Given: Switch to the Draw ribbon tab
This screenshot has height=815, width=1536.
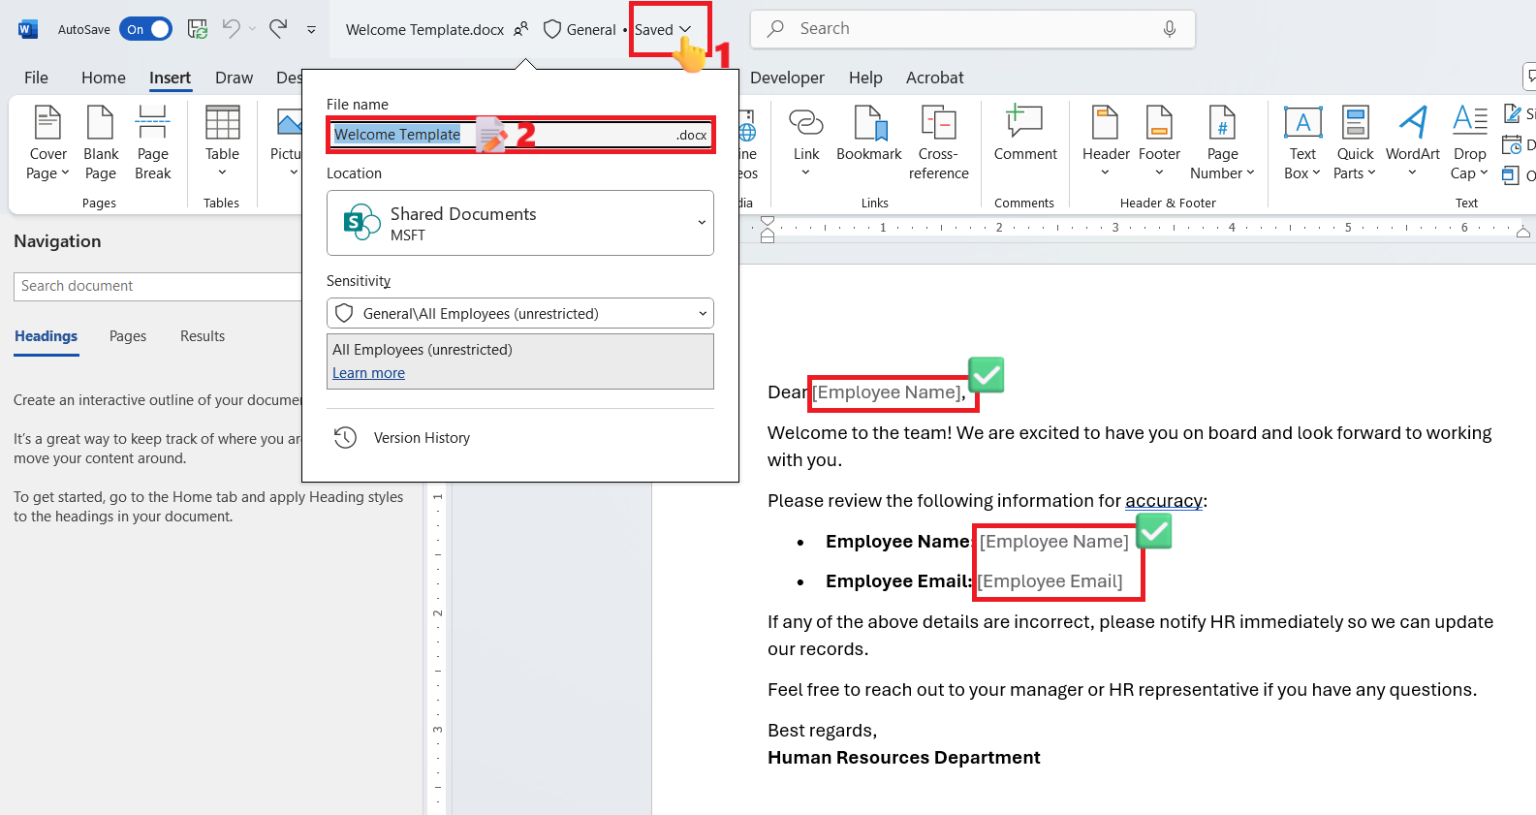Looking at the screenshot, I should (x=233, y=77).
